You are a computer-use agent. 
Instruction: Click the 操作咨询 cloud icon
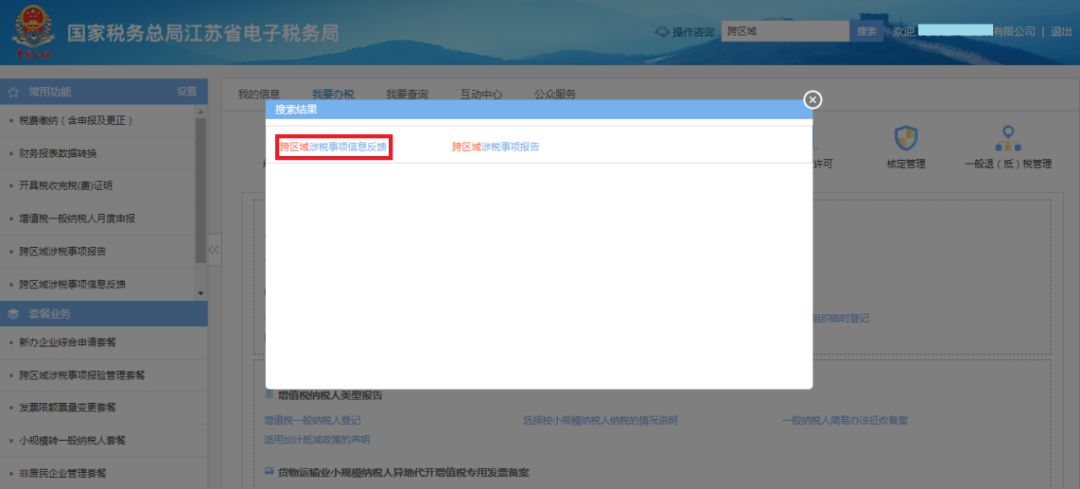[x=661, y=32]
